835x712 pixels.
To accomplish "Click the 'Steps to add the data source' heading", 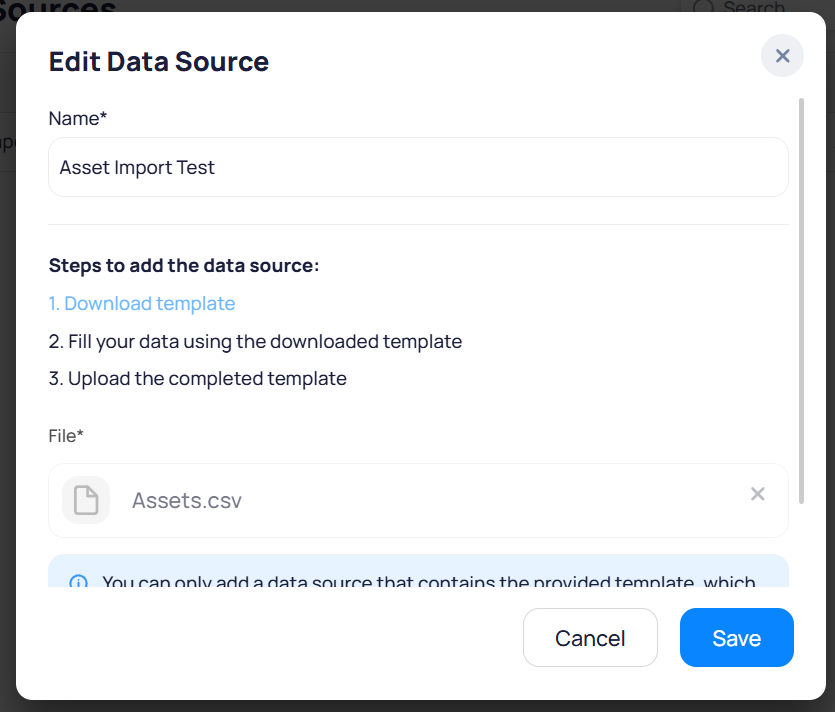I will pyautogui.click(x=184, y=266).
